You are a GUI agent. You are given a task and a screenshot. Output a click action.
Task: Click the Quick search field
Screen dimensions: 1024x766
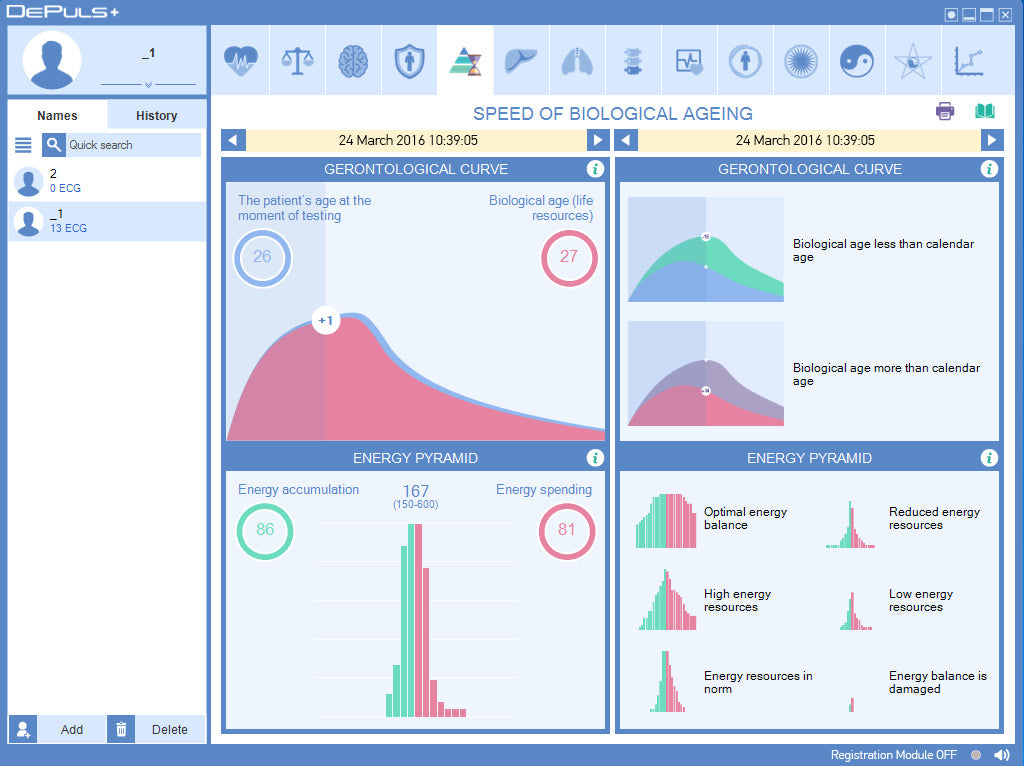pos(132,145)
